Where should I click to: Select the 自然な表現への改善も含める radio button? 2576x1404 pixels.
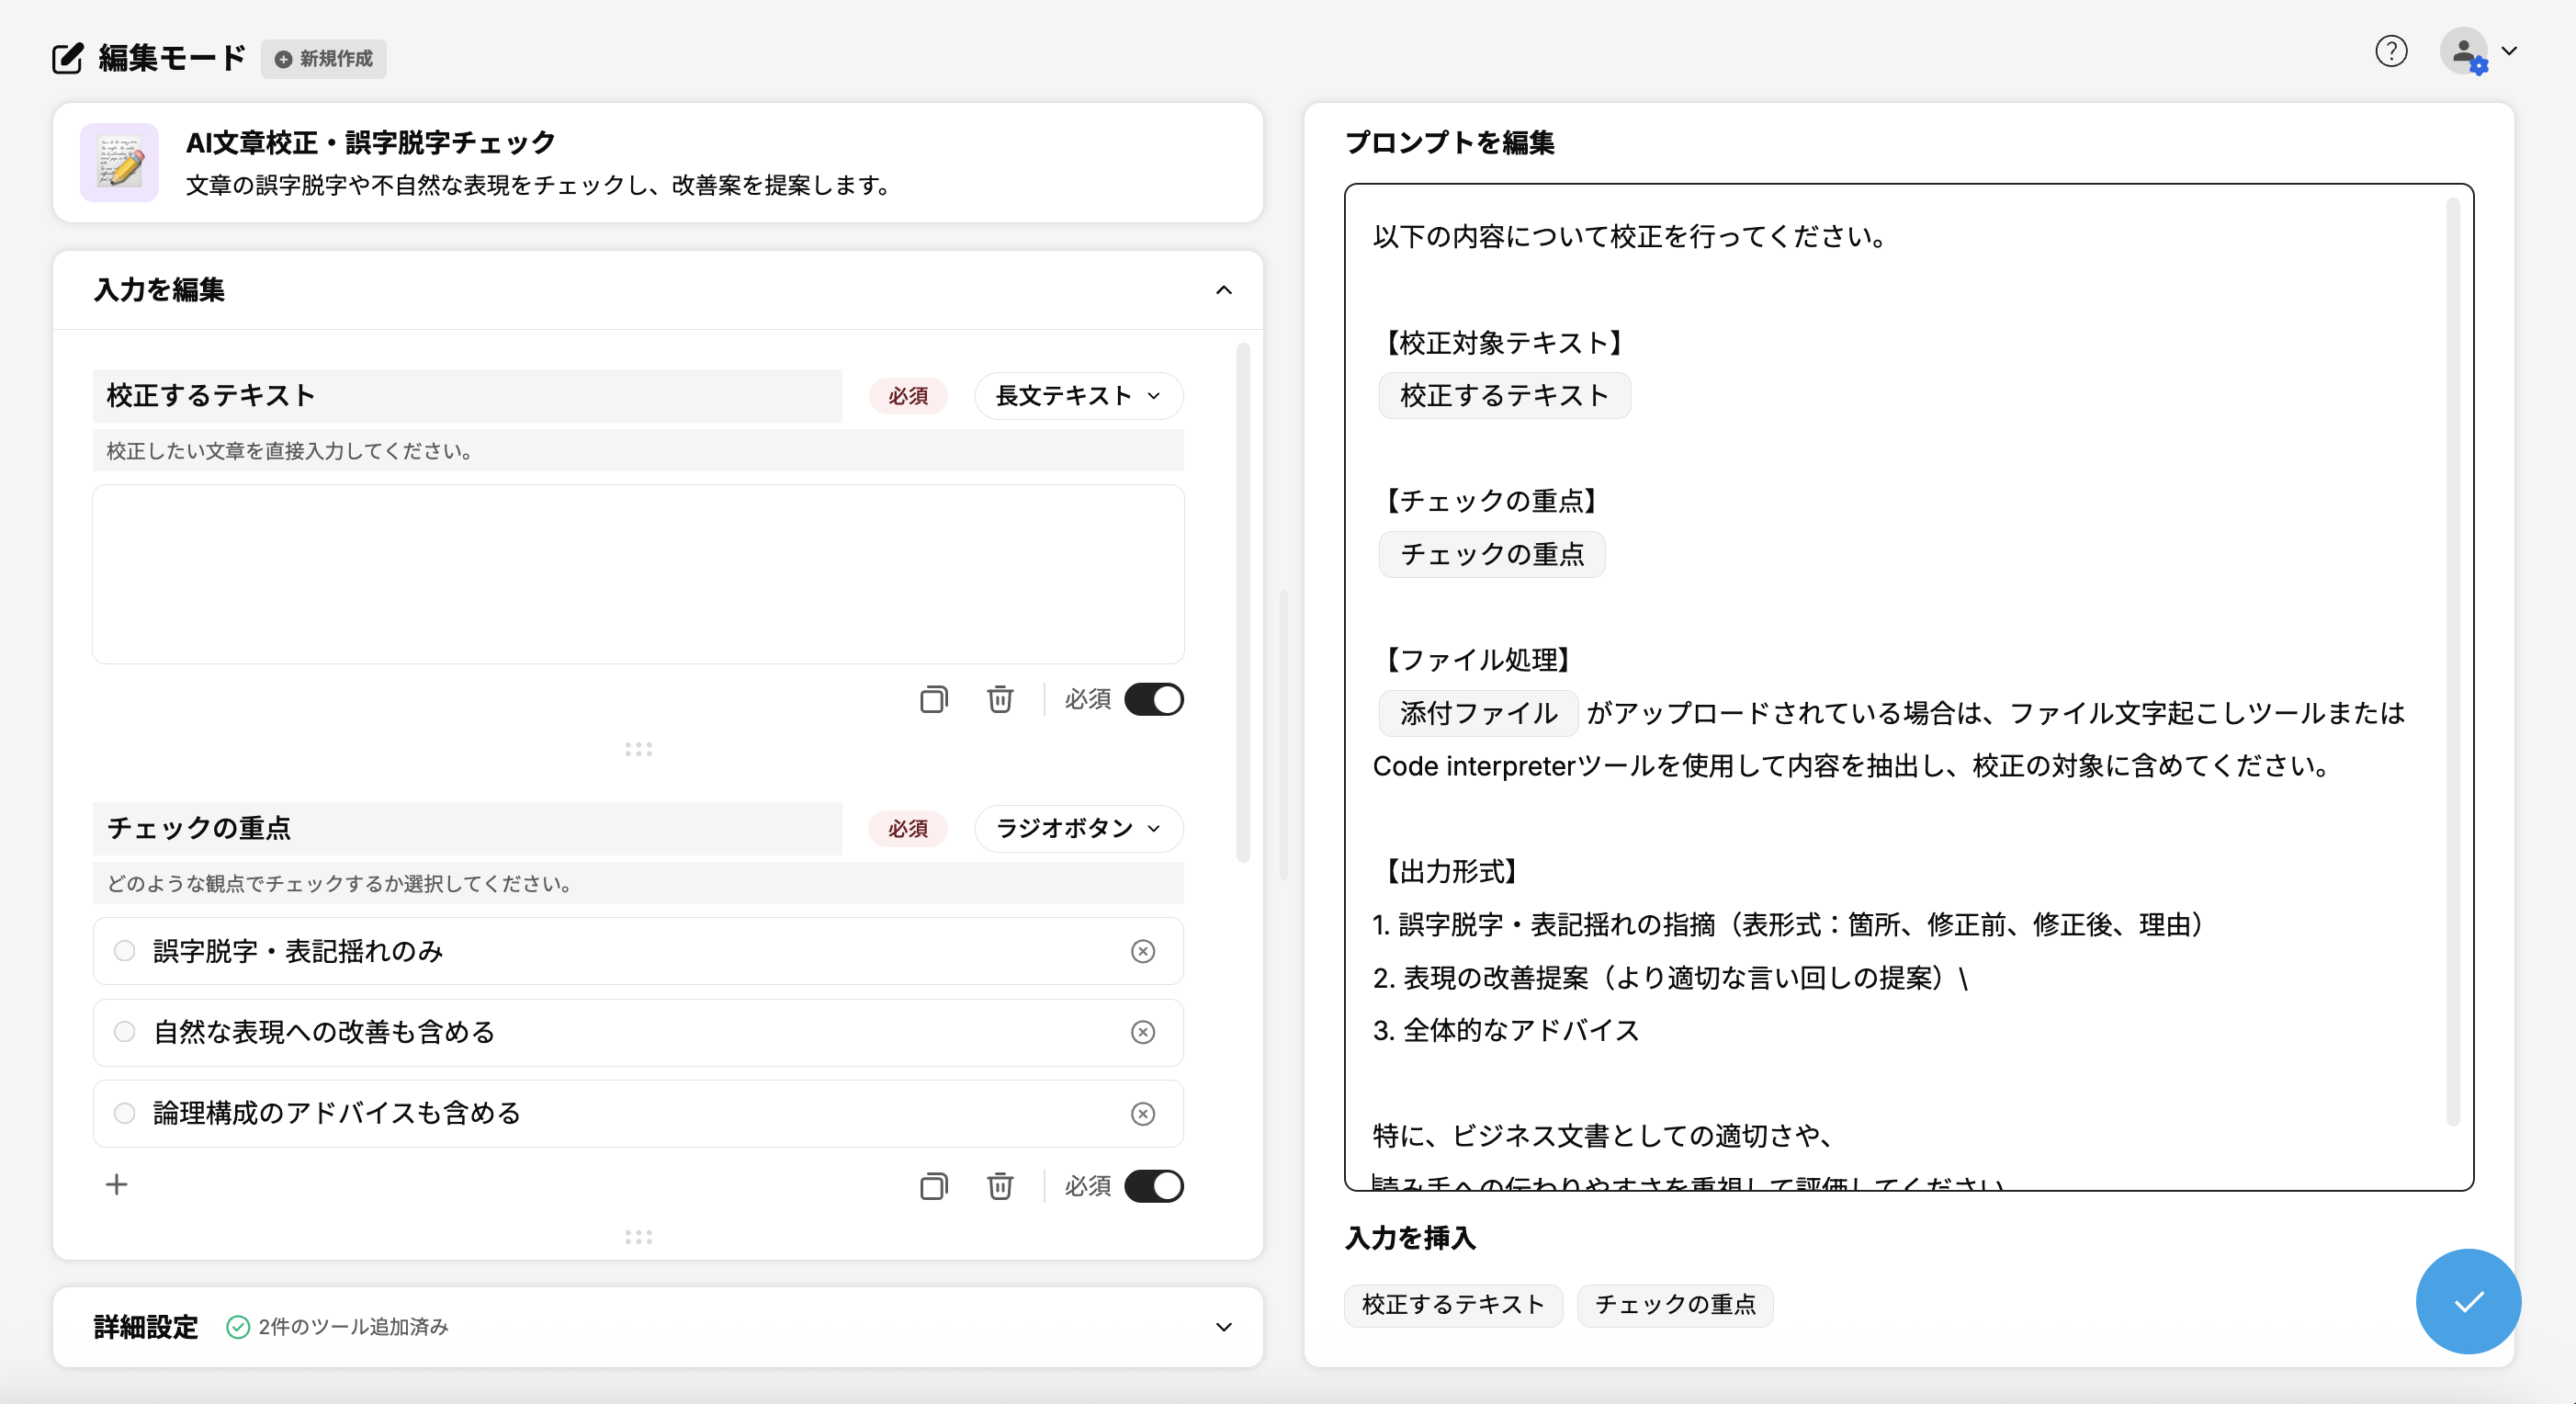(x=125, y=1031)
